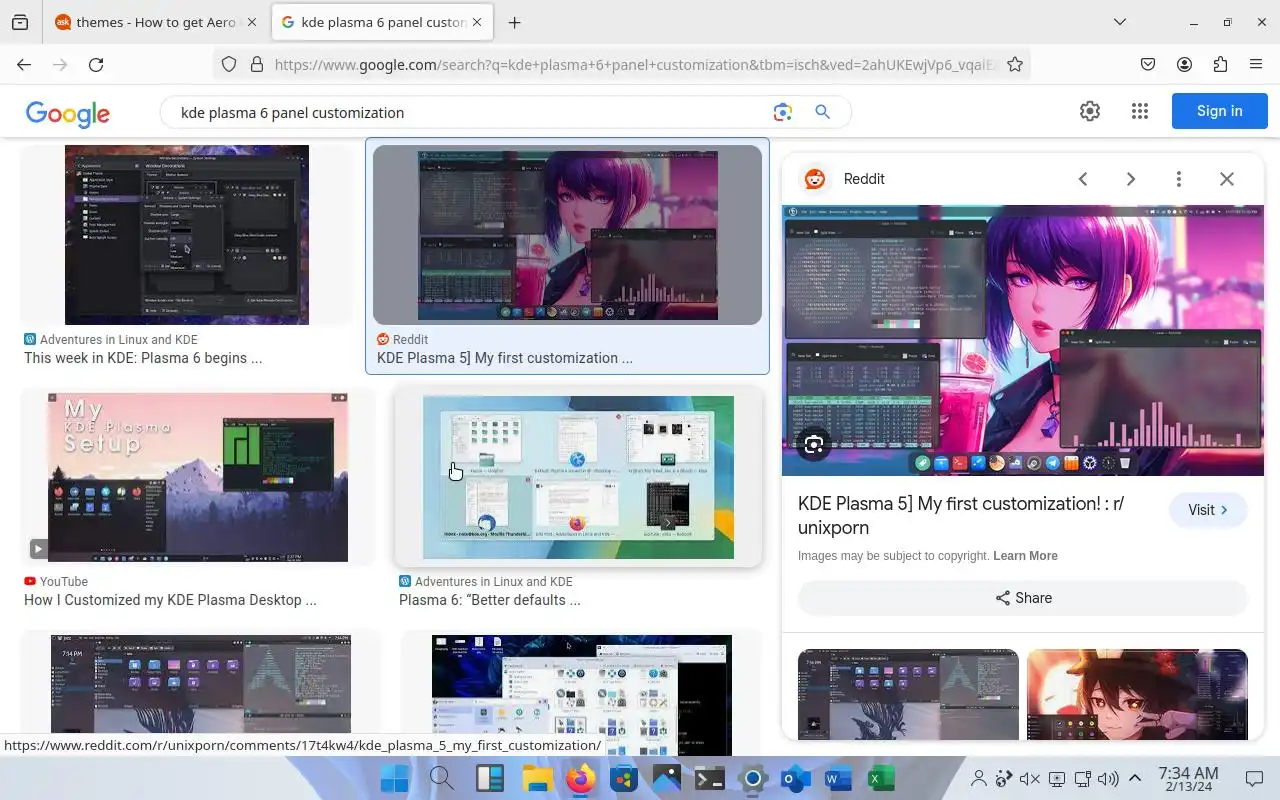
Task: Search inside image with Lens overlay button
Action: [814, 444]
